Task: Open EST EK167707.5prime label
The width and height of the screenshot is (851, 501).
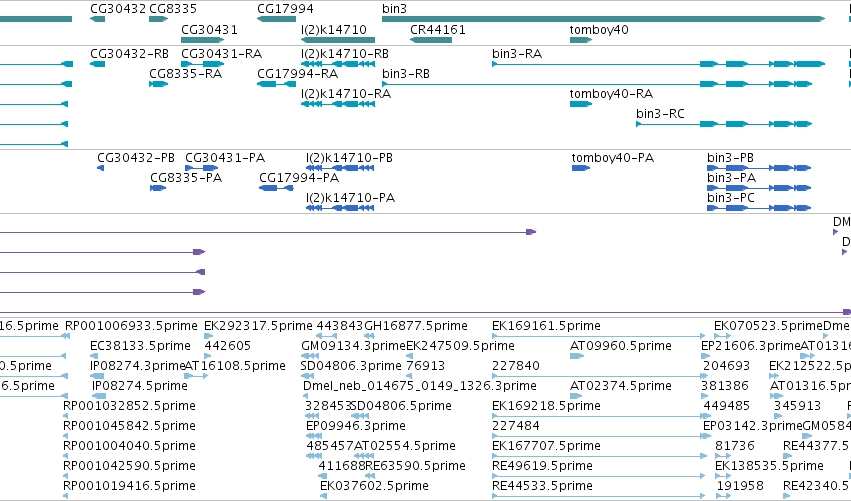Action: coord(546,446)
